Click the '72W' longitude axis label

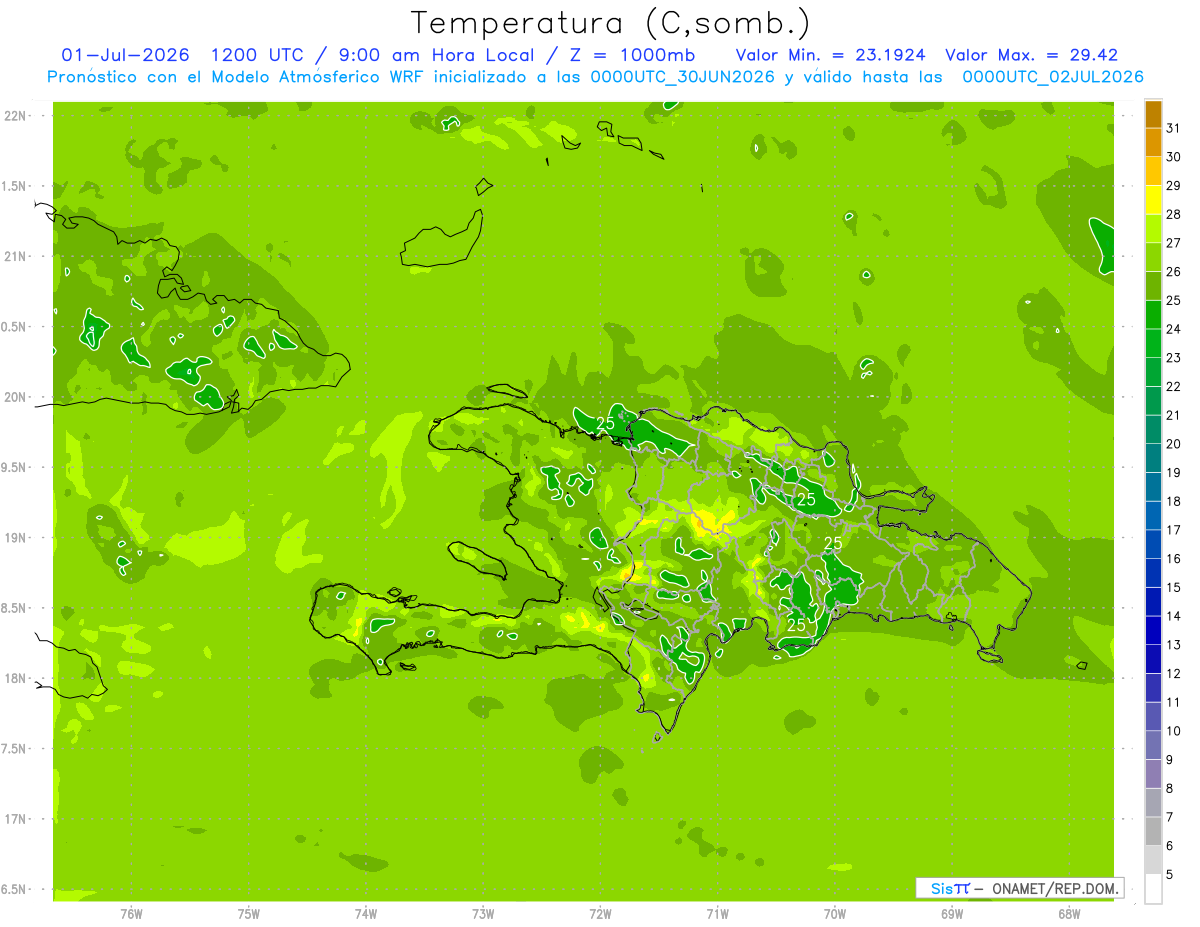pyautogui.click(x=600, y=914)
